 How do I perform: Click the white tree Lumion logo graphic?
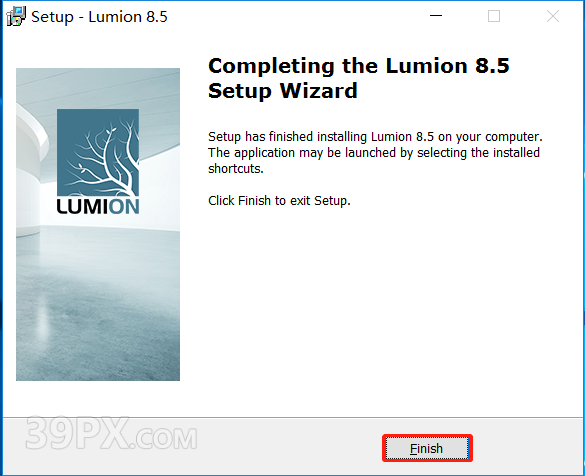point(98,153)
